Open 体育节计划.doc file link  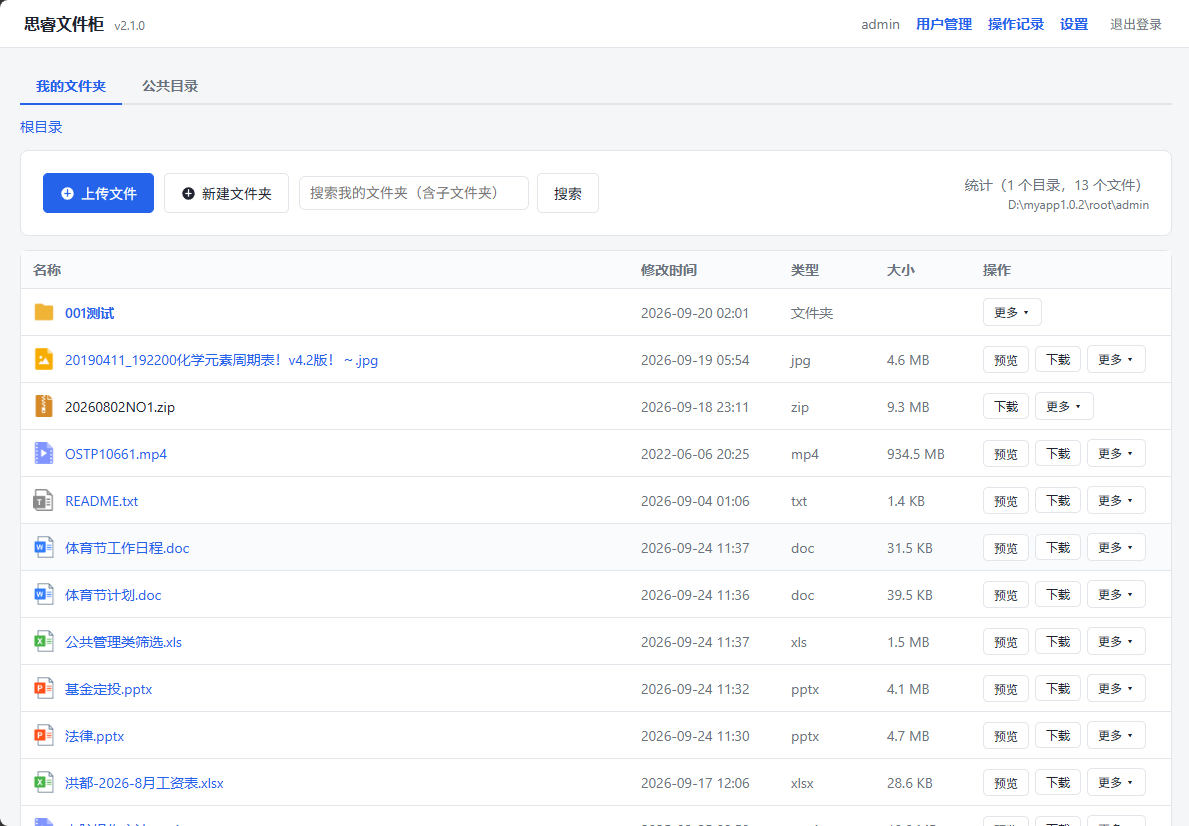pyautogui.click(x=113, y=595)
